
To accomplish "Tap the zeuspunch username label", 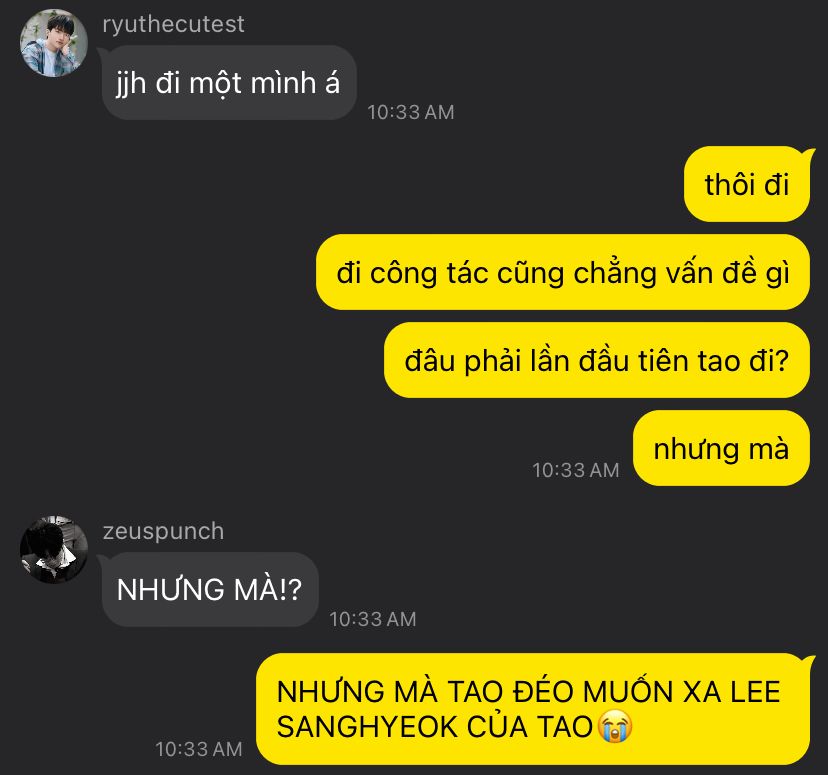I will pyautogui.click(x=163, y=531).
